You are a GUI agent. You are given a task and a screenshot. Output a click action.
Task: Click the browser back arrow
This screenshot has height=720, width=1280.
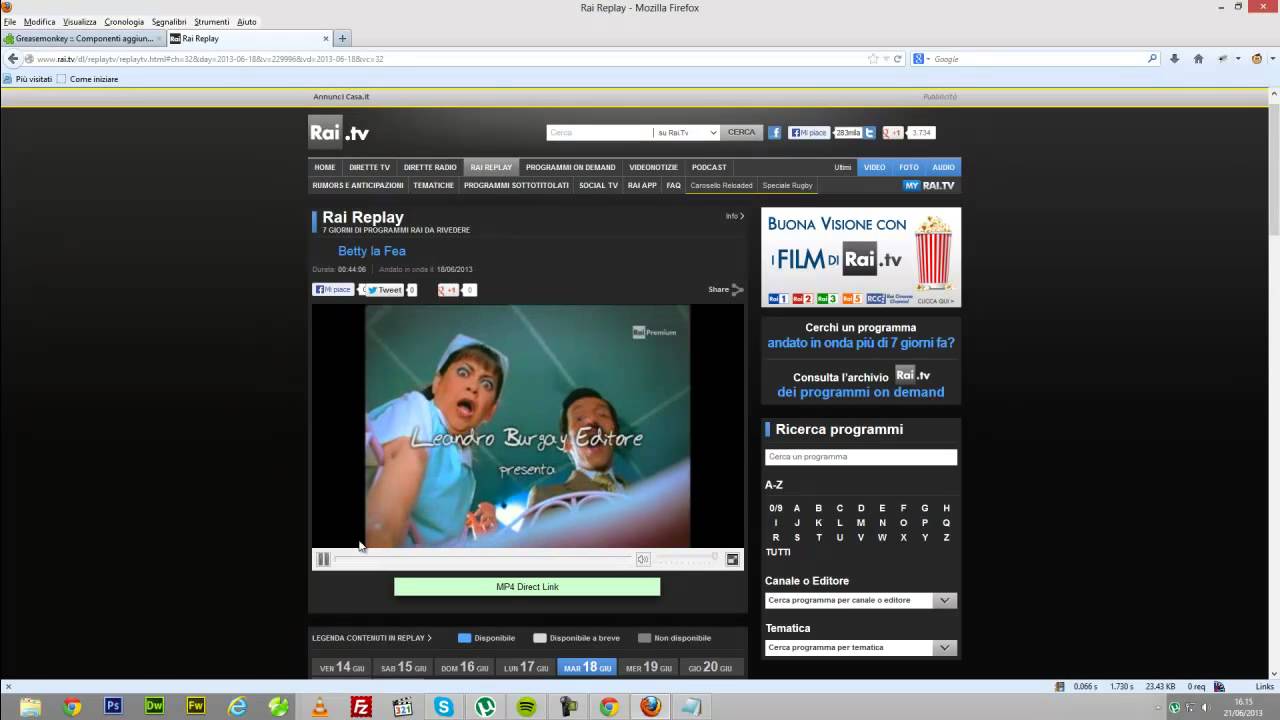tap(13, 59)
